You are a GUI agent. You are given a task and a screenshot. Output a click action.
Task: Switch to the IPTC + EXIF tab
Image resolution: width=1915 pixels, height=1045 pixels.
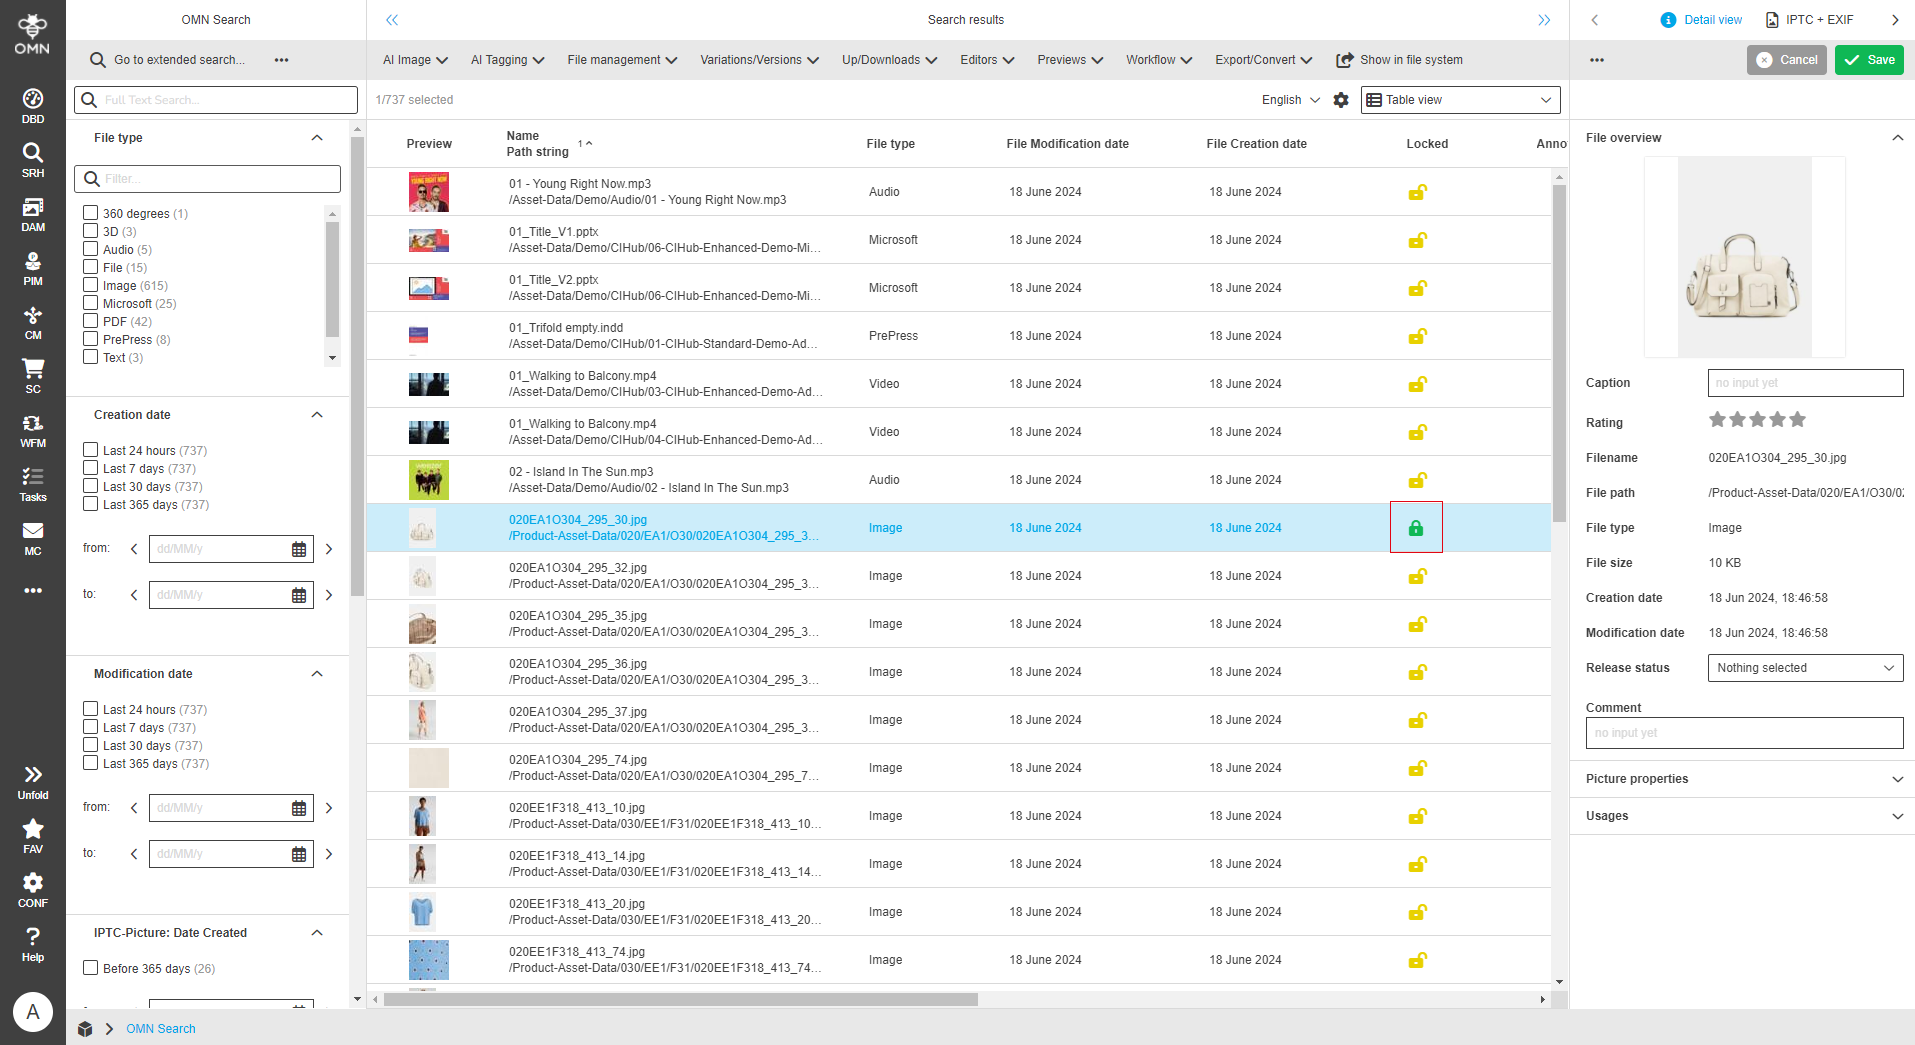pyautogui.click(x=1810, y=20)
